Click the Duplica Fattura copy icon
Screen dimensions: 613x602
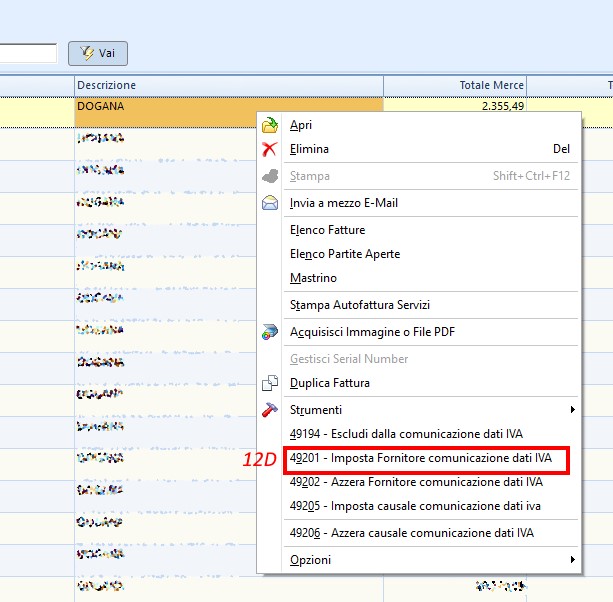click(x=270, y=383)
